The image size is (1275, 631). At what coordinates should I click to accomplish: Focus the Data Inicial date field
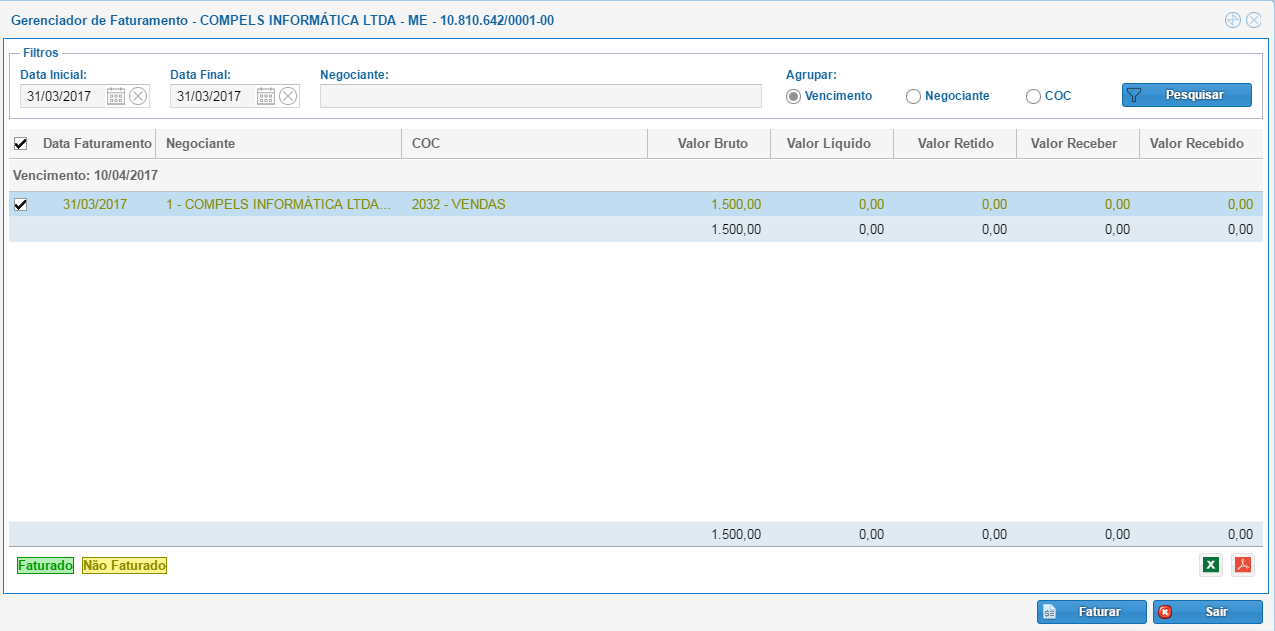(63, 96)
